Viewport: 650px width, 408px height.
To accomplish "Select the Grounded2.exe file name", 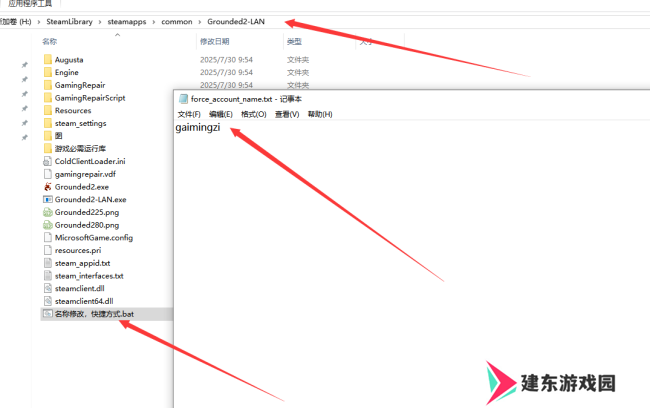I will coord(82,187).
